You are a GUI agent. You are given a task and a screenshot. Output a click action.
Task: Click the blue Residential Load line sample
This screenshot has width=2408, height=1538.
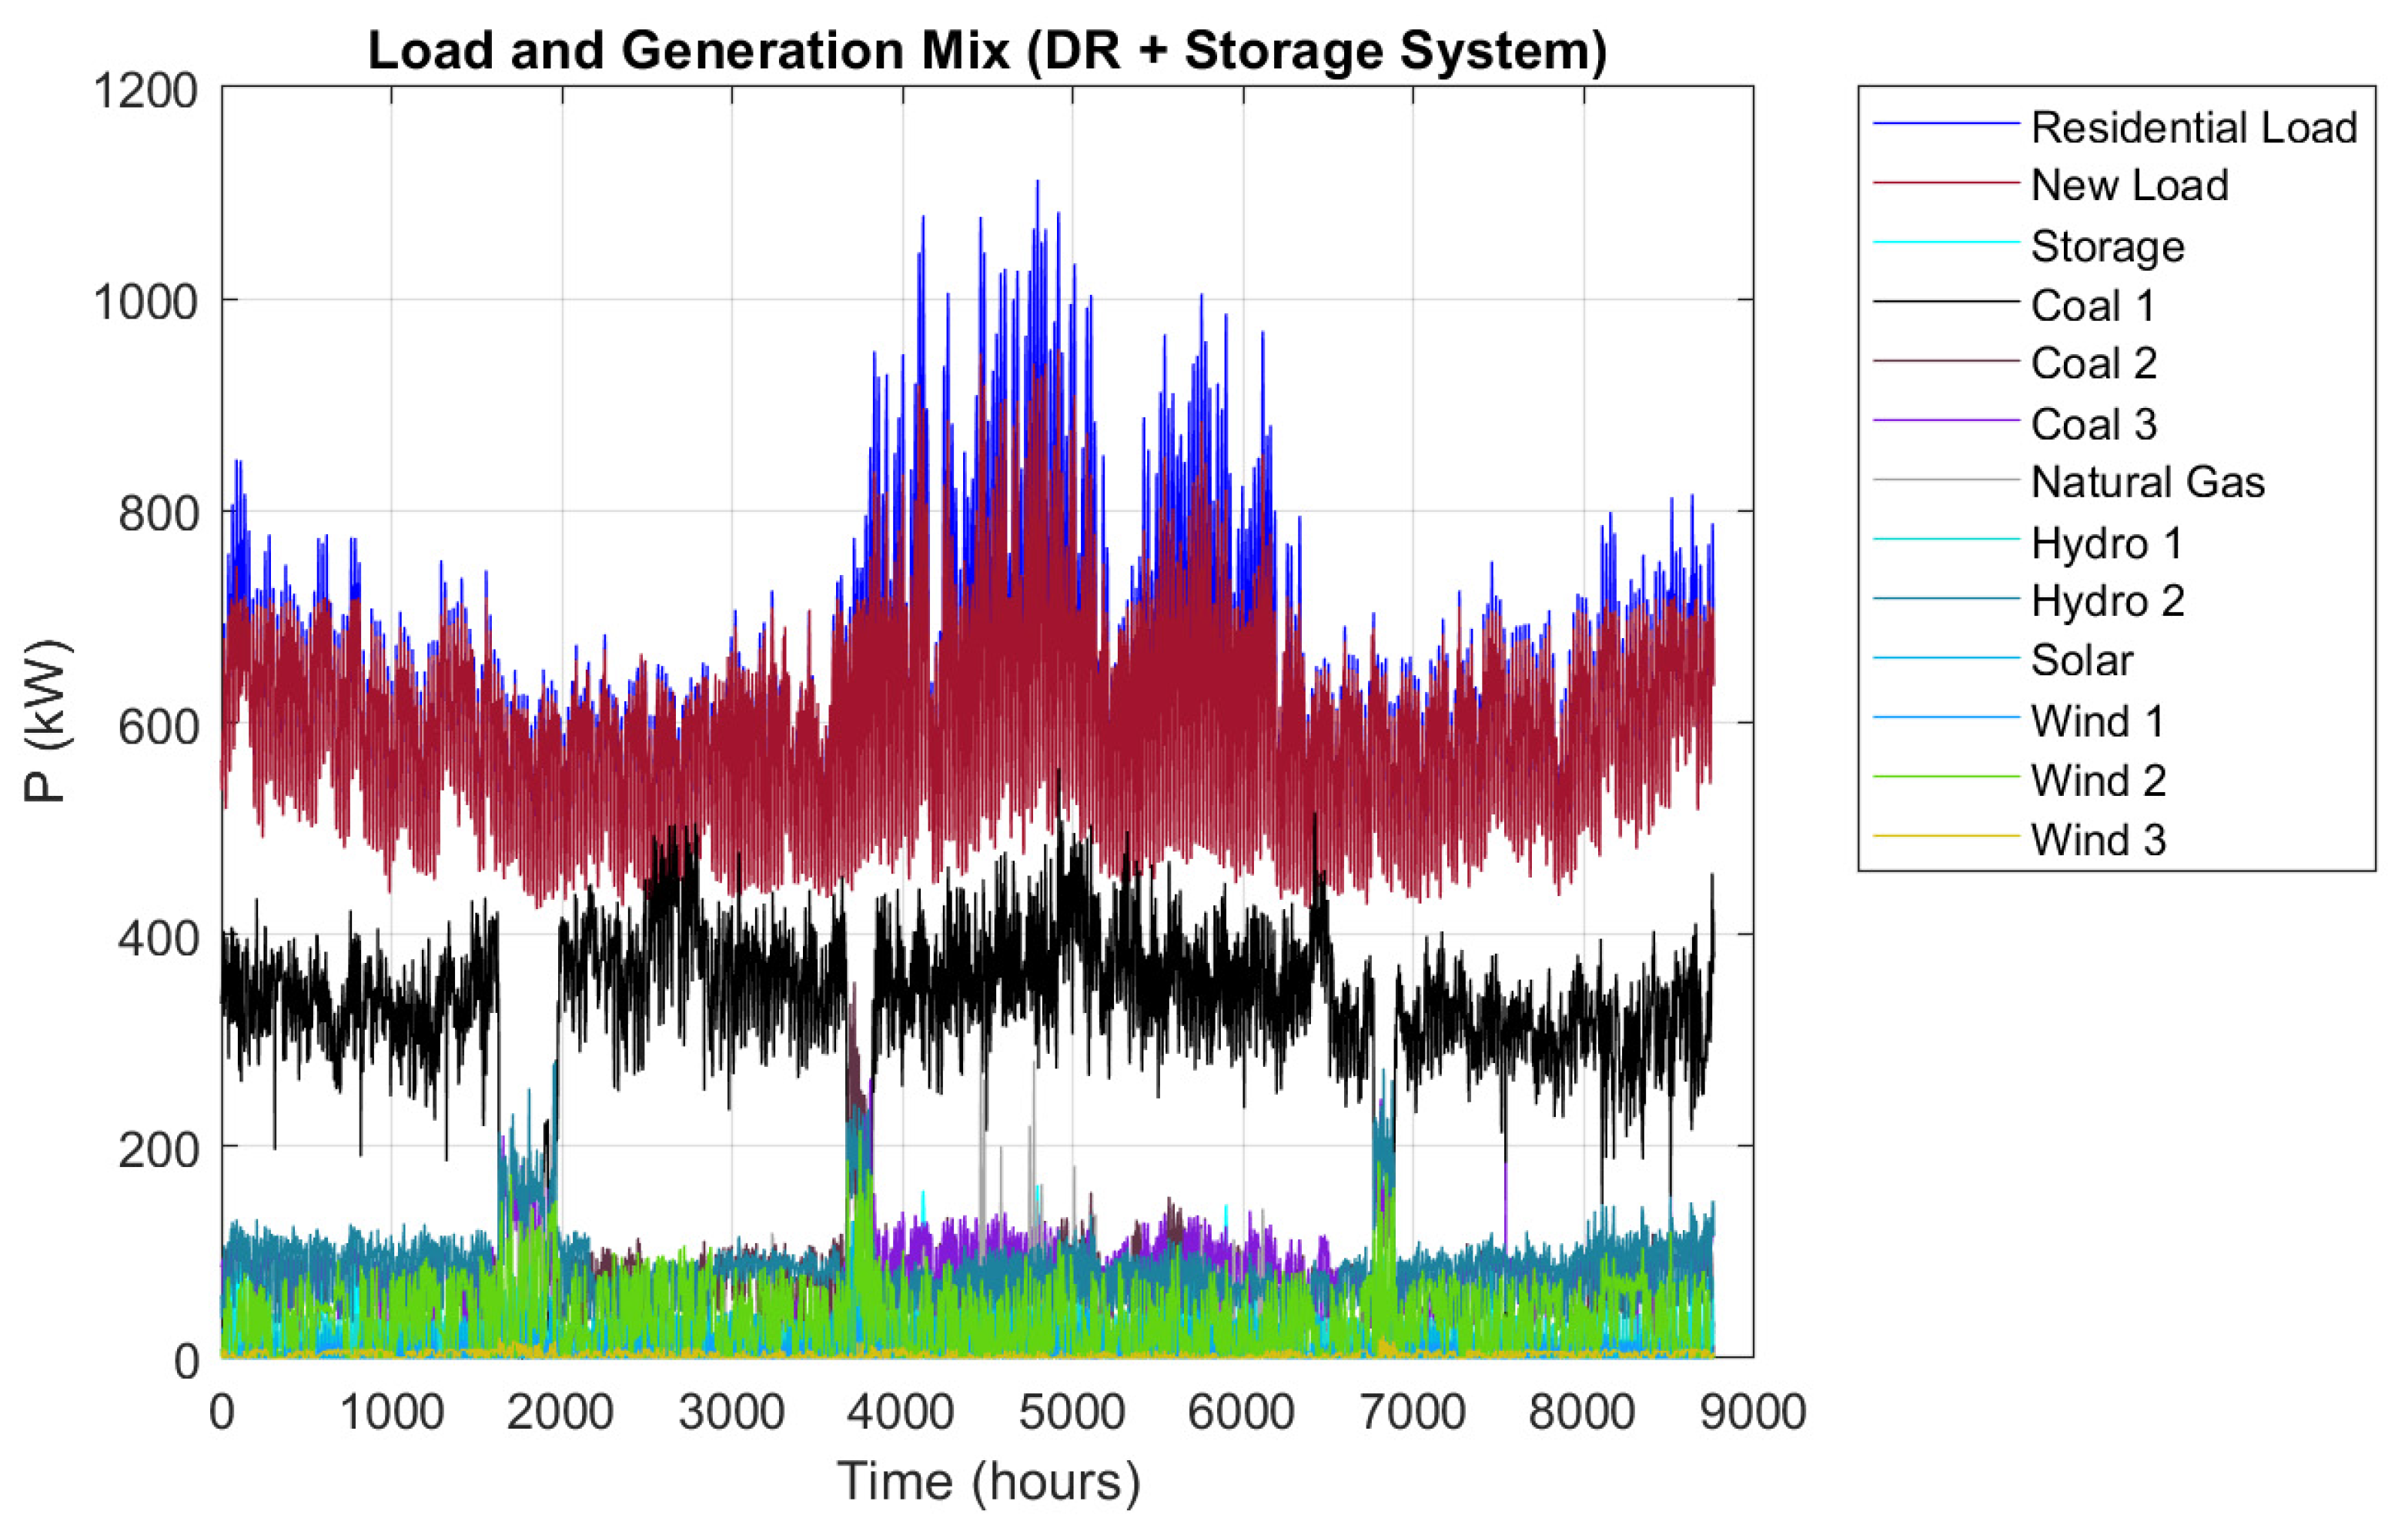tap(1945, 124)
